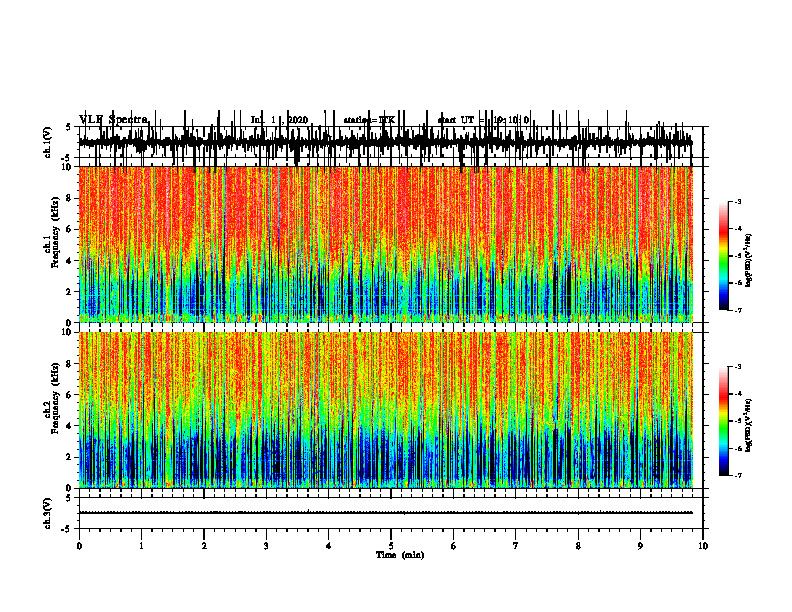This screenshot has width=792, height=612.
Task: Click the '-7' label on ch.2 color scale
Action: point(738,475)
